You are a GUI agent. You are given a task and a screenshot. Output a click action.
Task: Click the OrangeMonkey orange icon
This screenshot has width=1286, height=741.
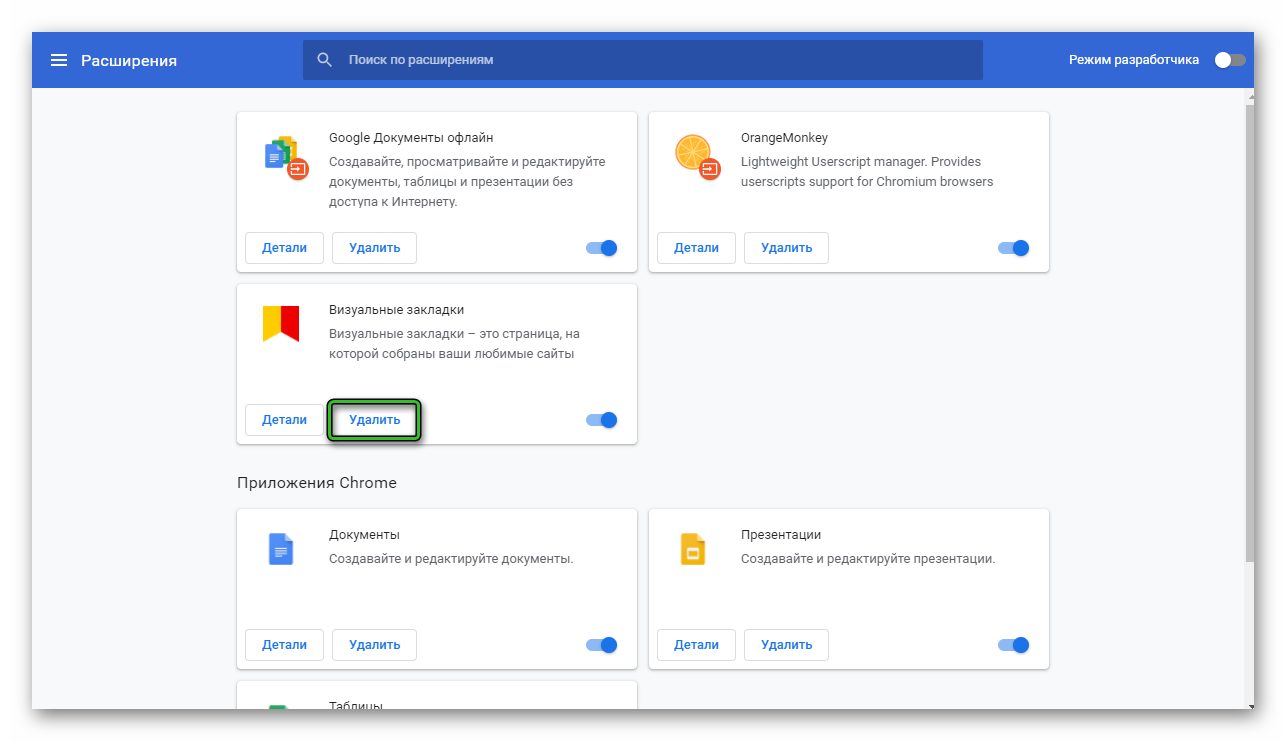pyautogui.click(x=697, y=155)
